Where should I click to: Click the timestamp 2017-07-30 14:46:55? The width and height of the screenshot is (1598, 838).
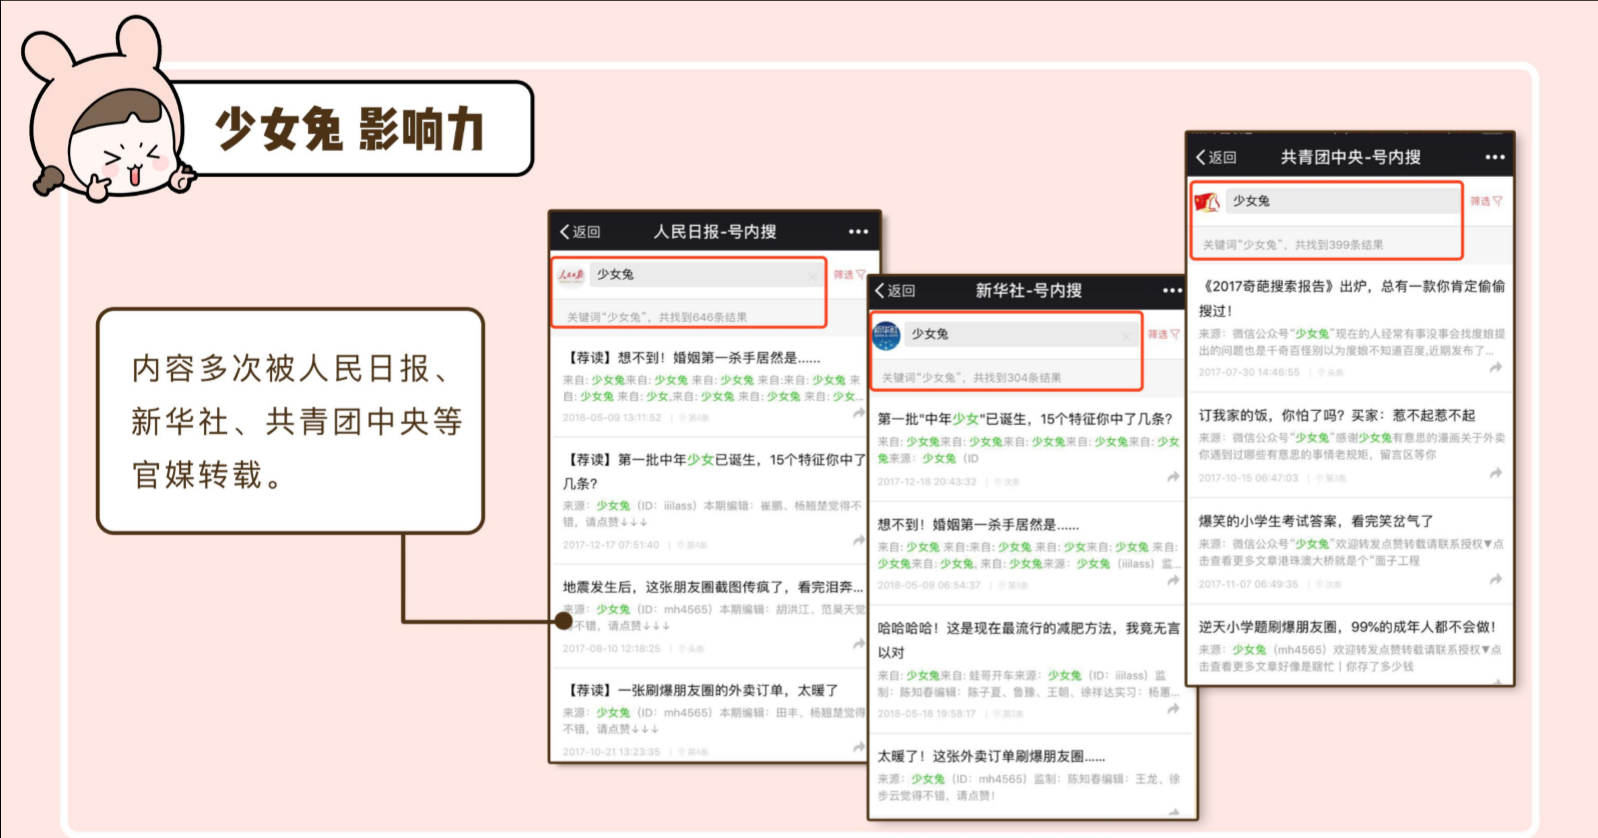(1249, 372)
